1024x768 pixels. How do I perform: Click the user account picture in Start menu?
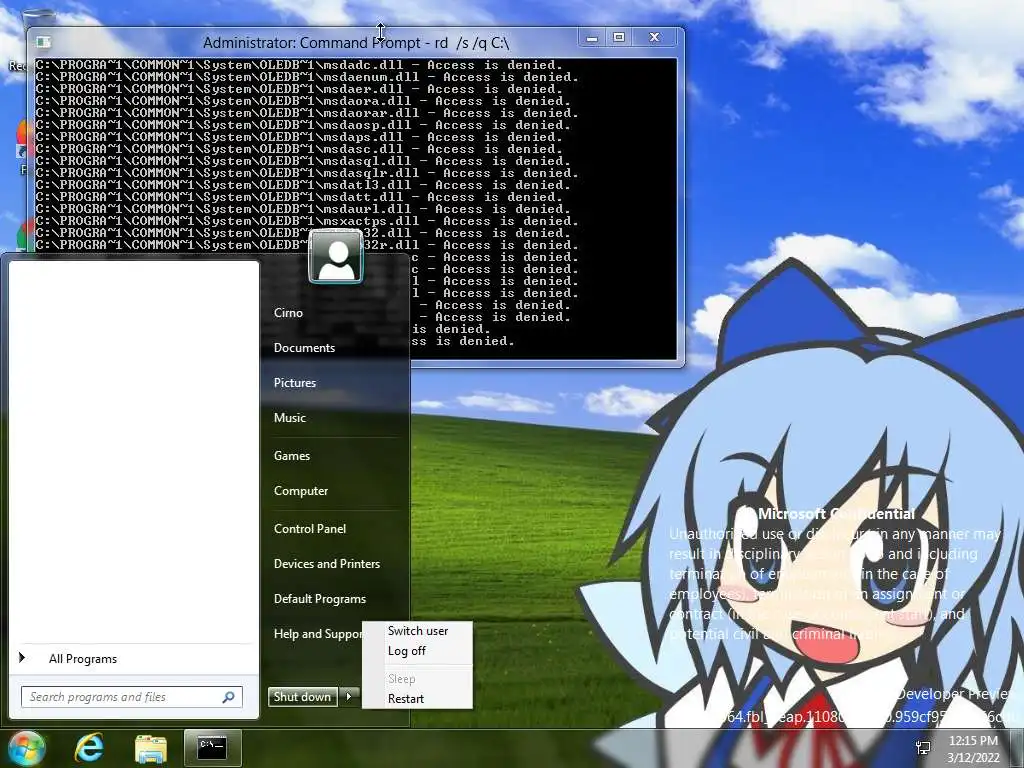(x=336, y=257)
